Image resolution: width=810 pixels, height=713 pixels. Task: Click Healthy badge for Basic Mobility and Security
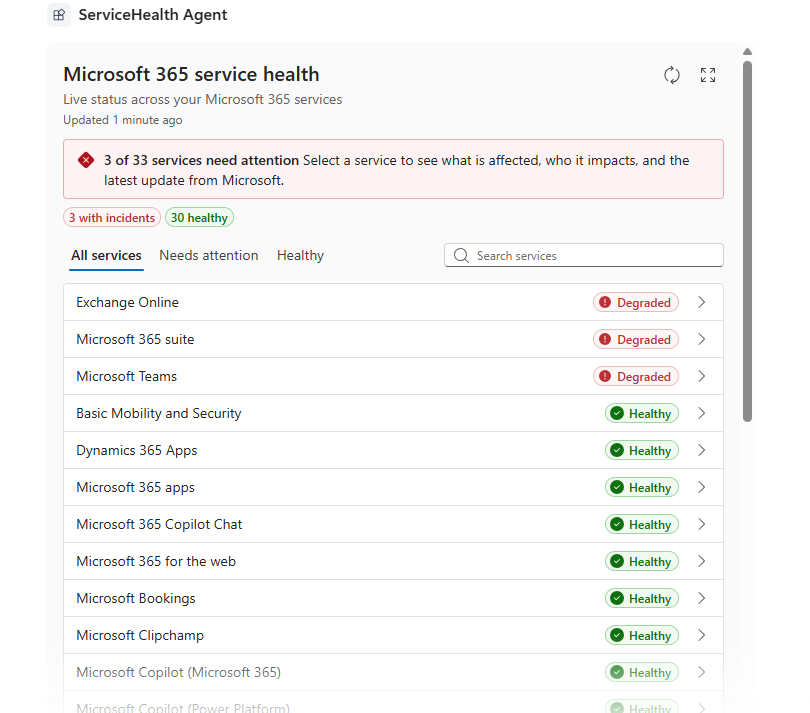(642, 413)
